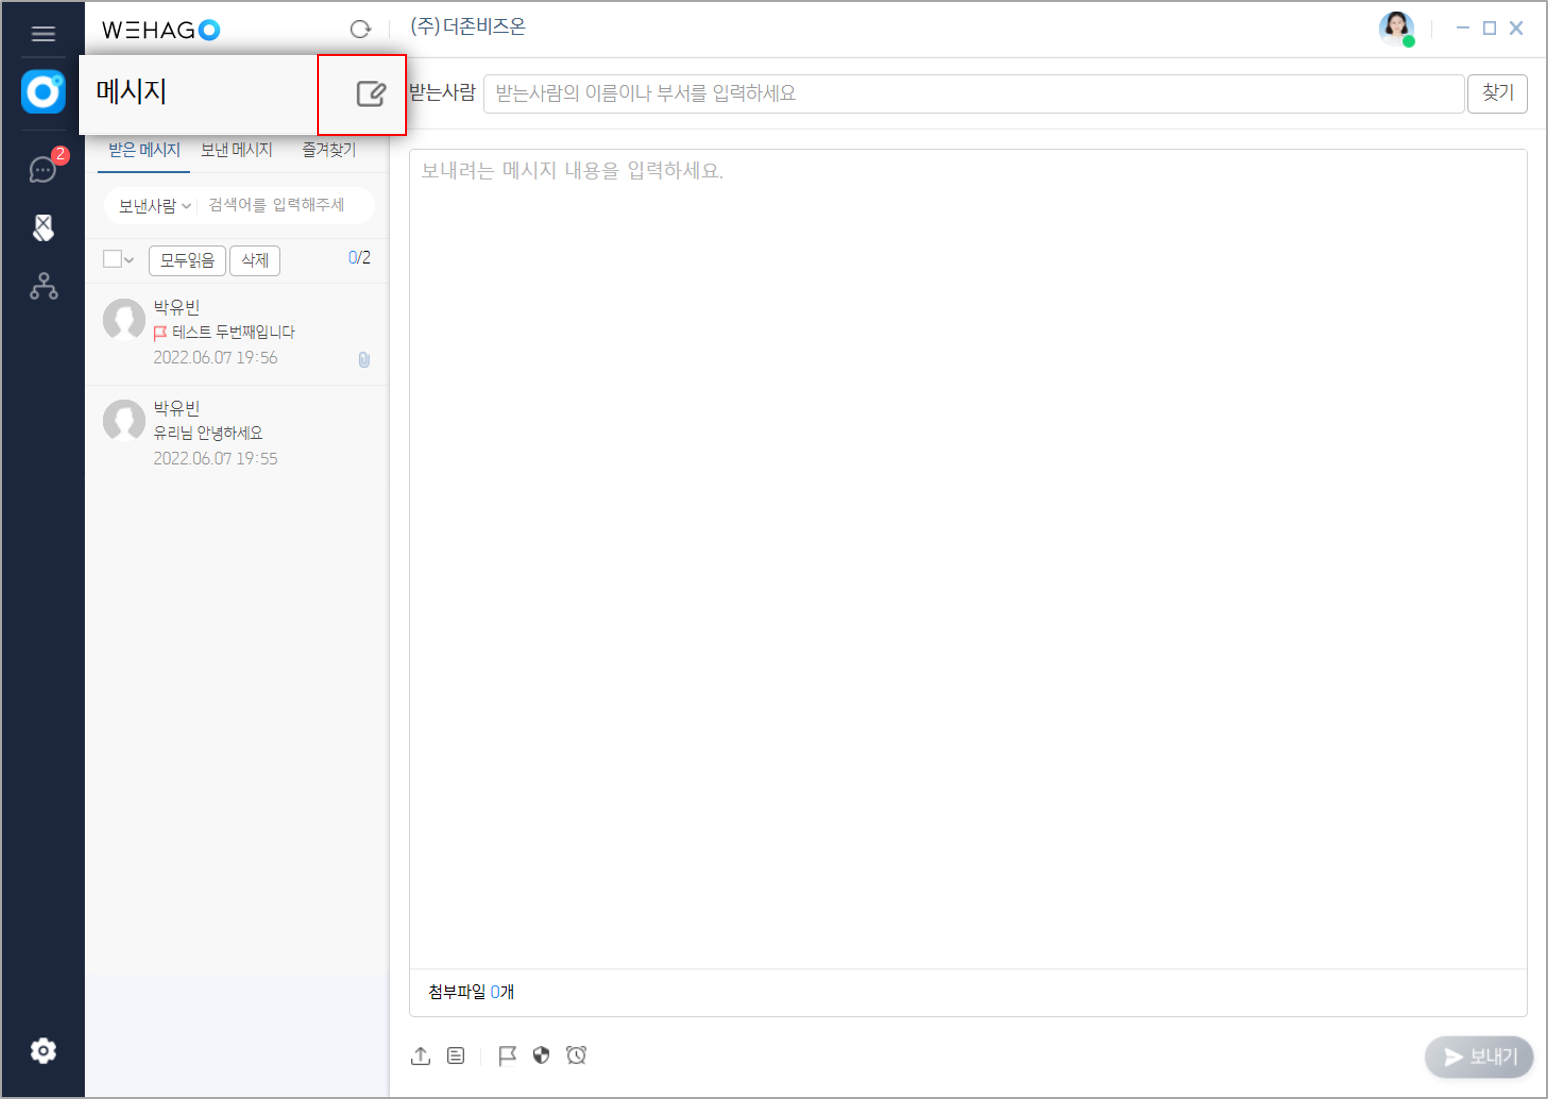Screen dimensions: 1548x1099
Task: Select the message (note) icon in sidebar
Action: (x=42, y=228)
